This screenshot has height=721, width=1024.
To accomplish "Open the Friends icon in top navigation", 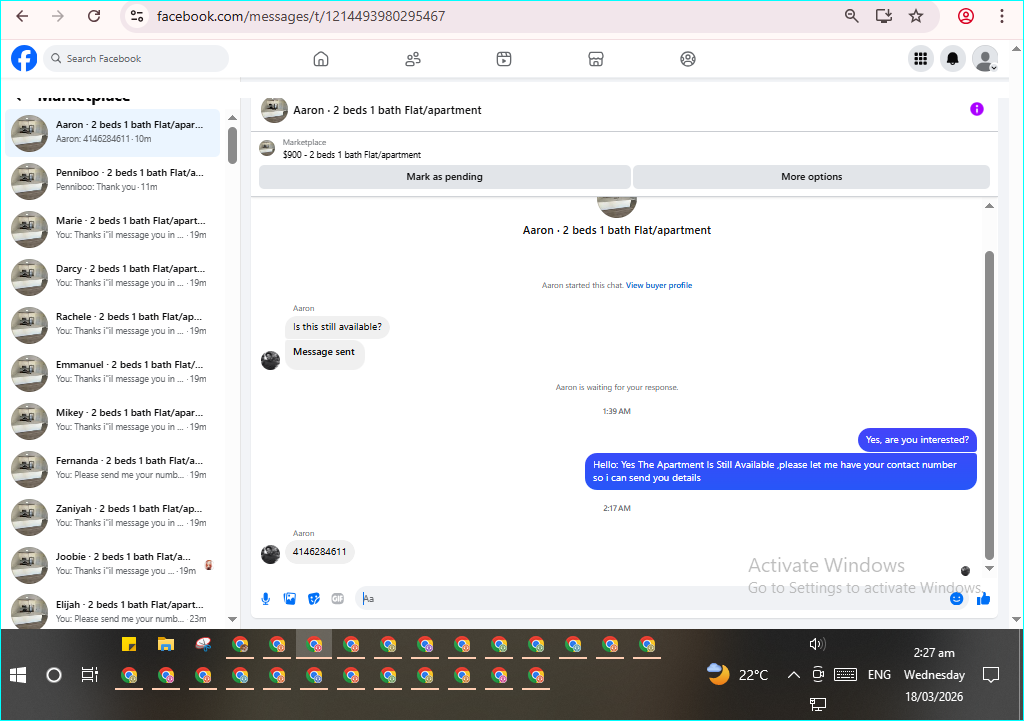I will (x=413, y=59).
